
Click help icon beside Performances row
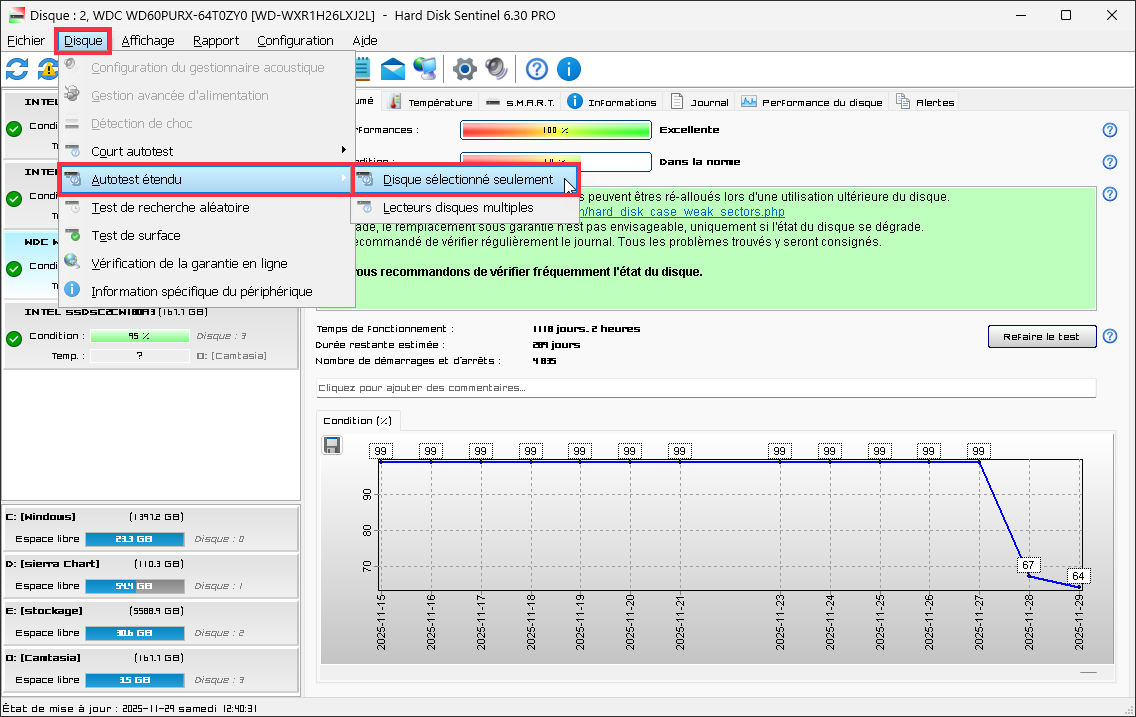pos(1109,130)
